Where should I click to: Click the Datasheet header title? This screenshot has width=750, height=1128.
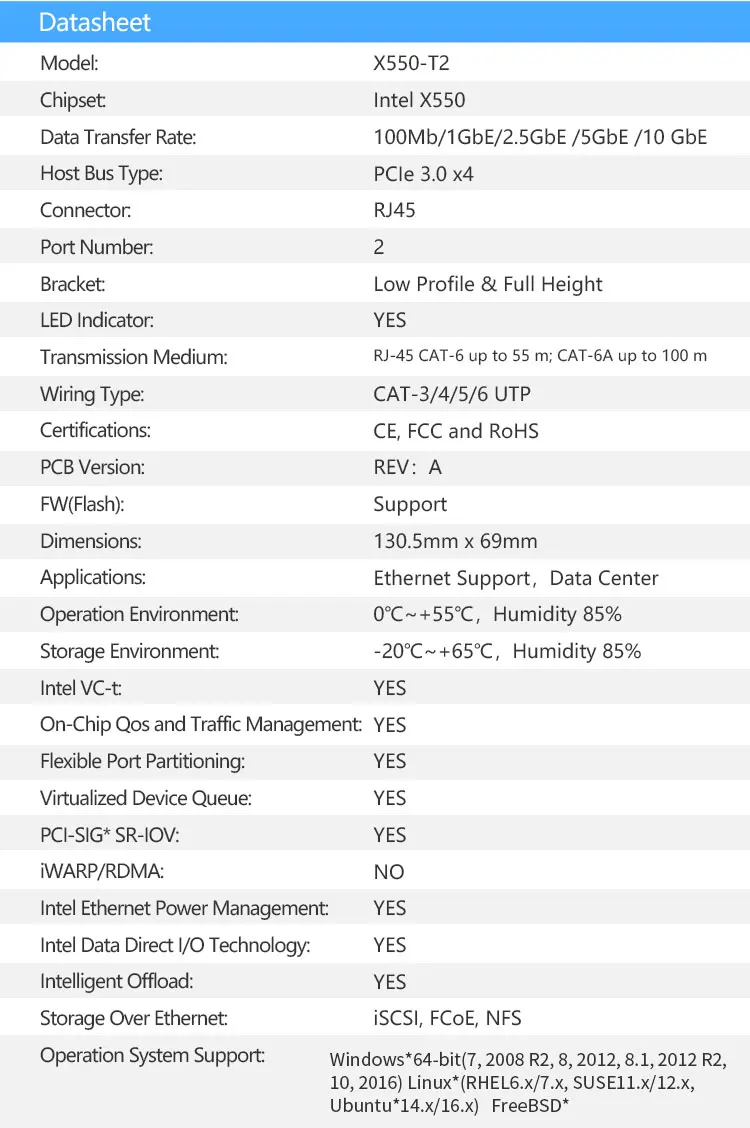pyautogui.click(x=95, y=22)
